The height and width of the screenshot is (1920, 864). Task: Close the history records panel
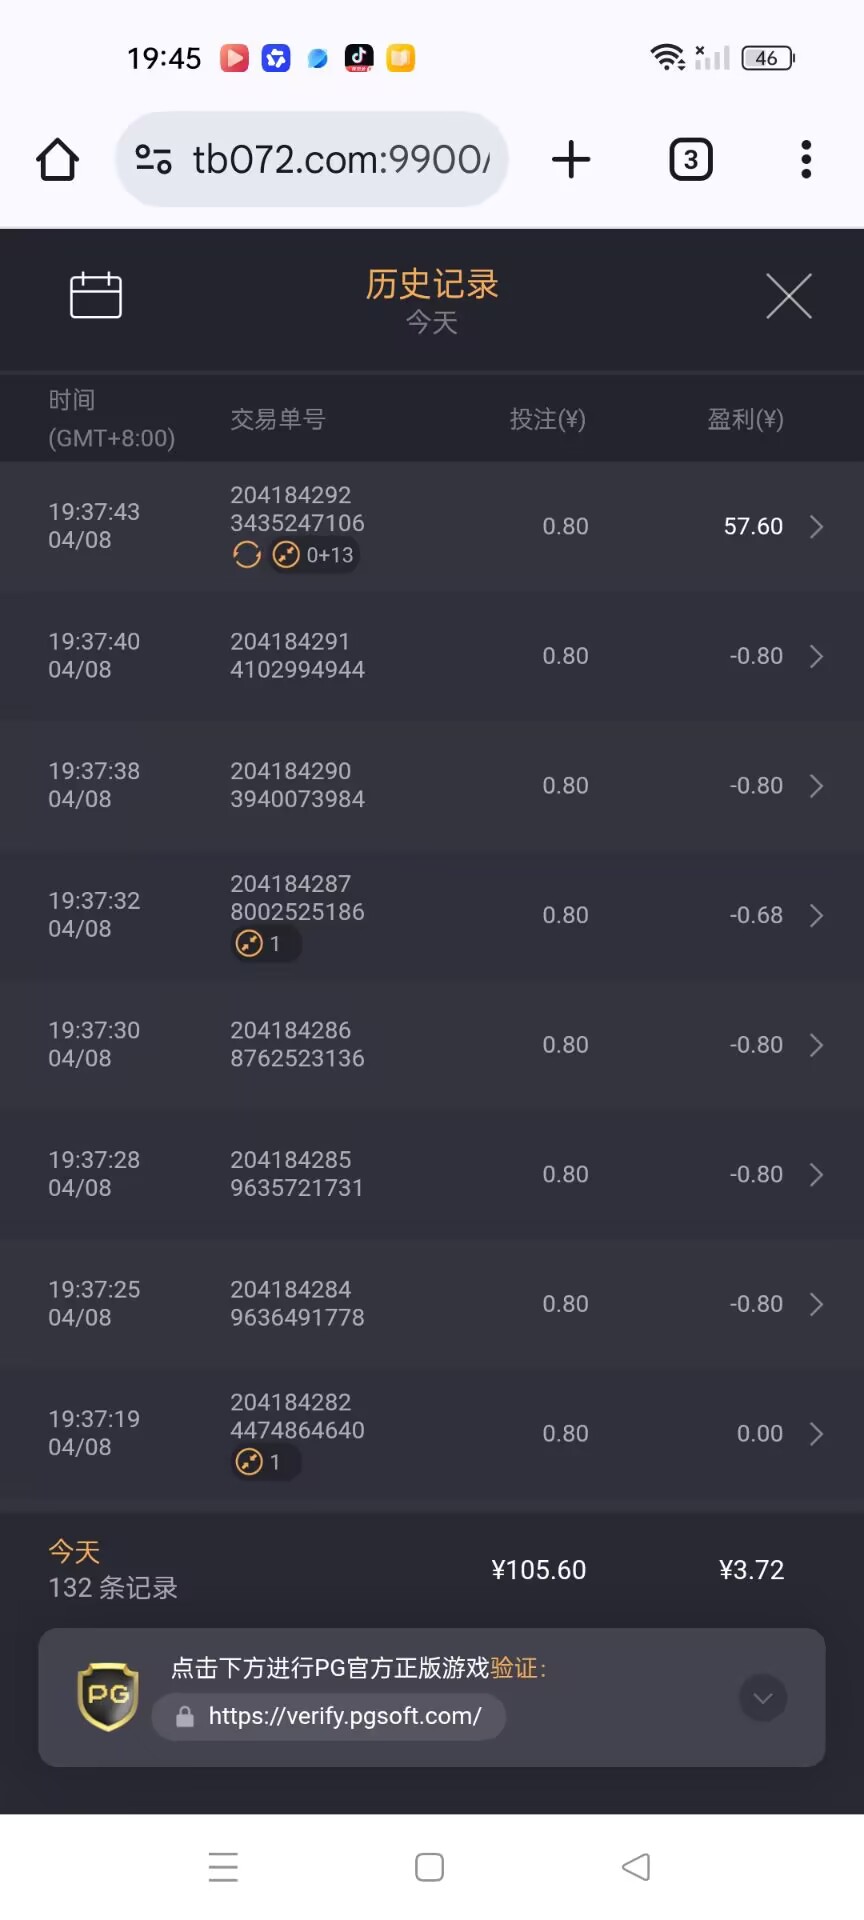point(788,296)
